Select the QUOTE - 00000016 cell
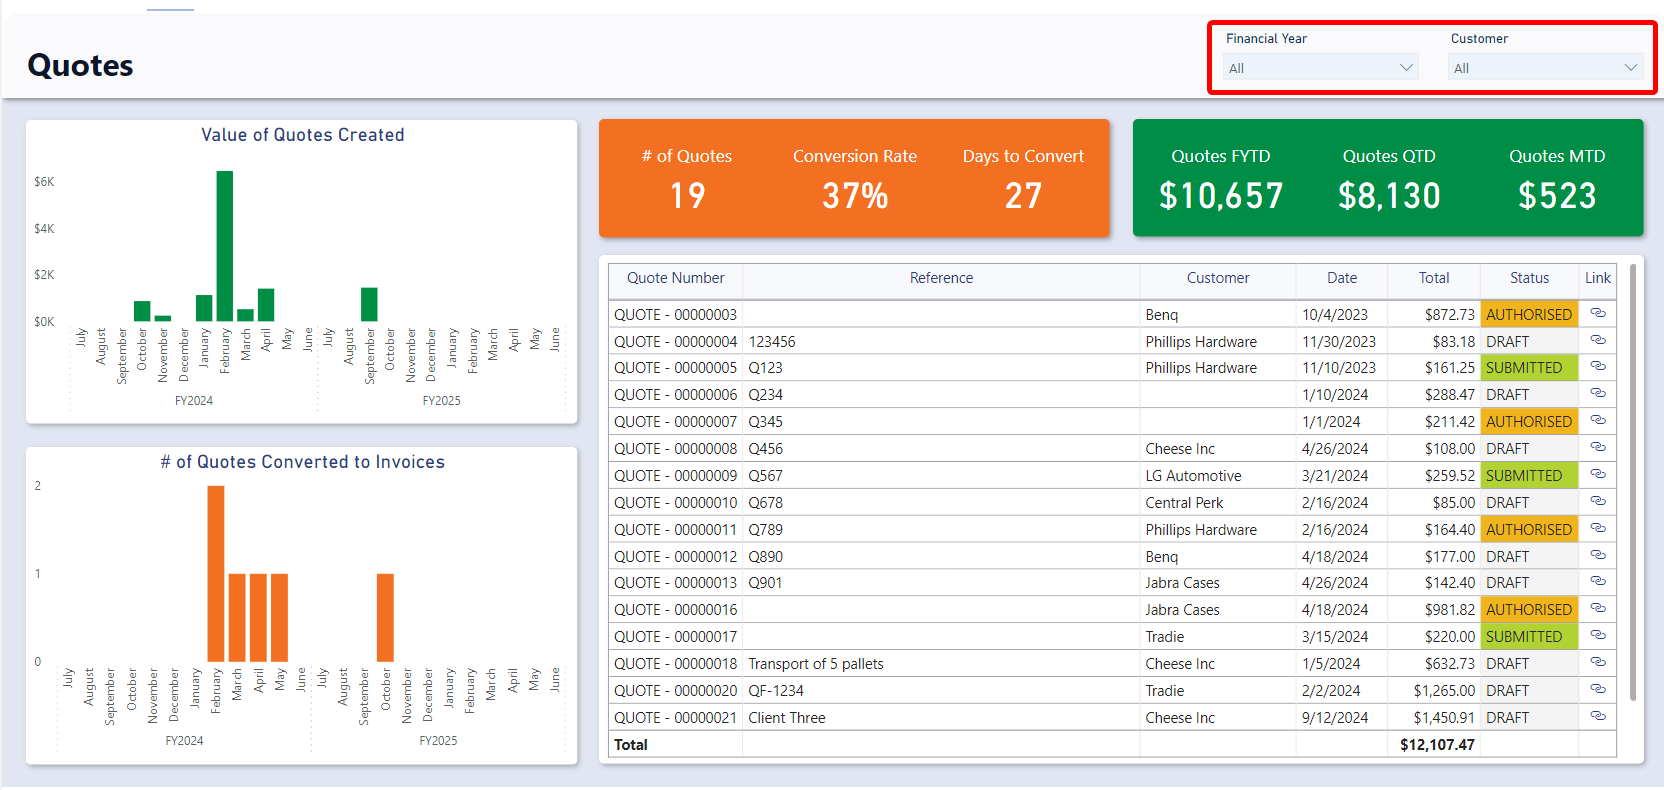Screen dimensions: 1664x790 (675, 609)
